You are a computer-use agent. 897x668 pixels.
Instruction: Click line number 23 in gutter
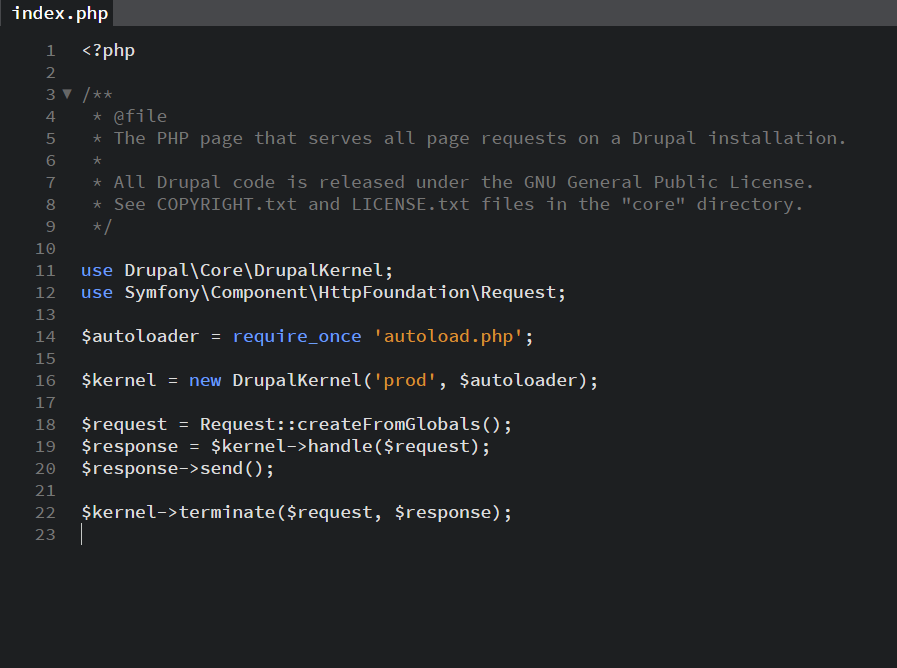click(46, 534)
